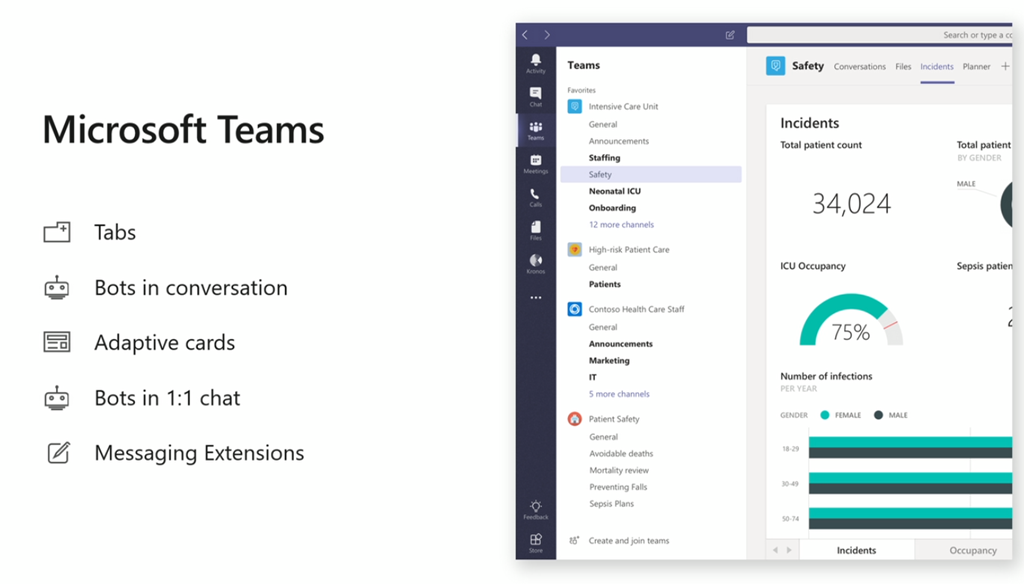Show more apps with ellipsis icon

tap(536, 297)
